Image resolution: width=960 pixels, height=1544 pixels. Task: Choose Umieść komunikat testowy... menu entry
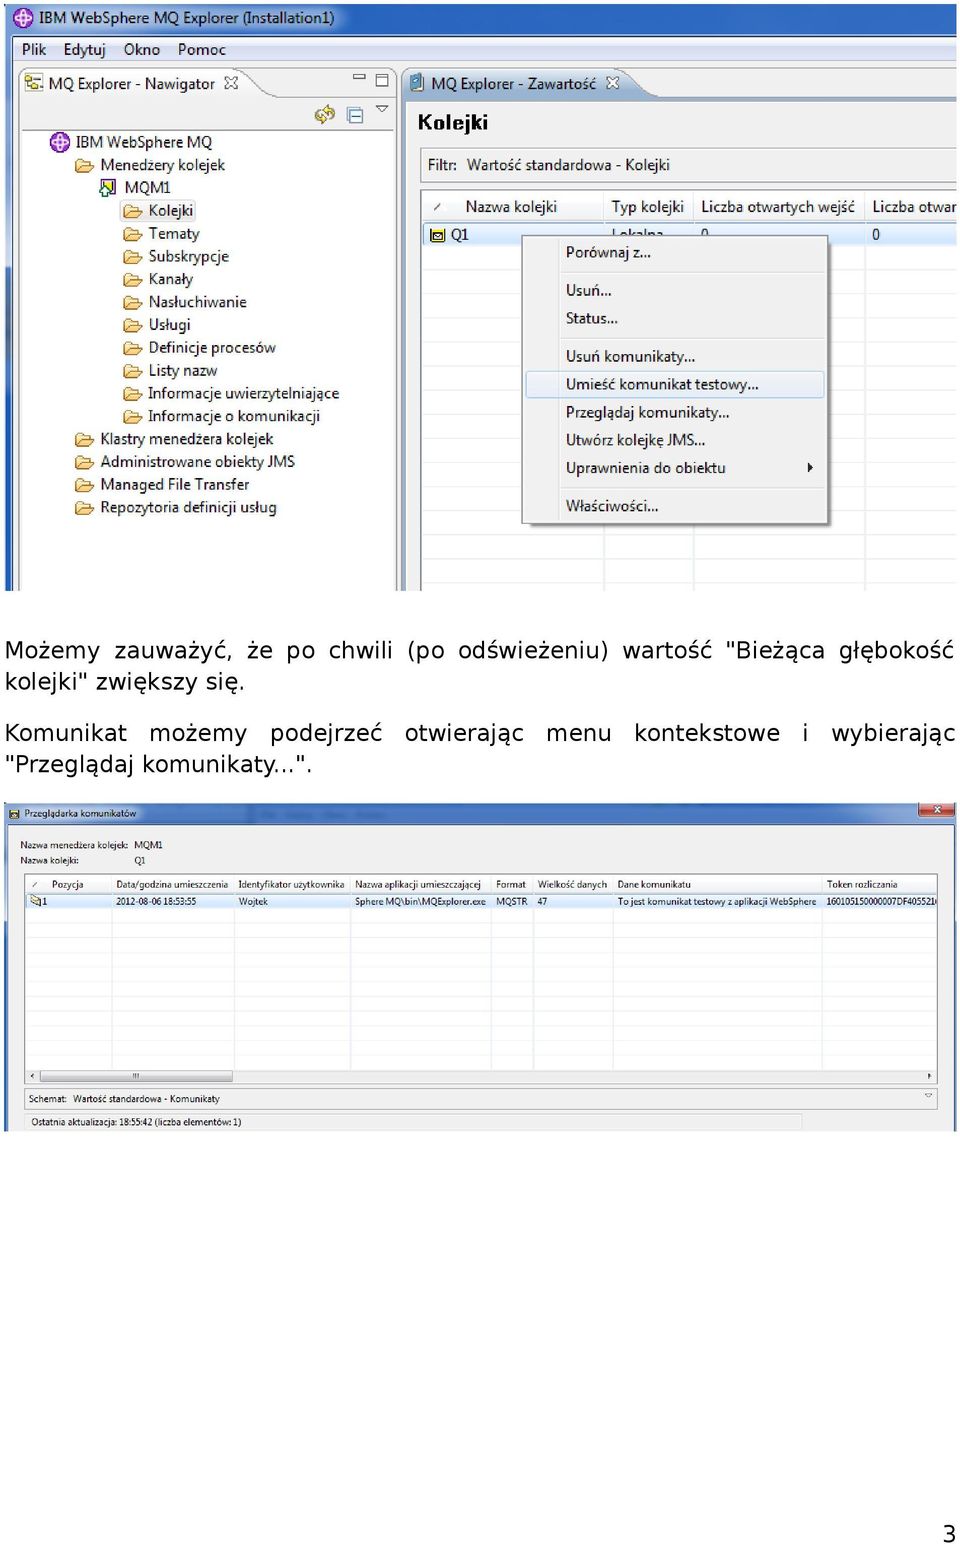tap(675, 385)
